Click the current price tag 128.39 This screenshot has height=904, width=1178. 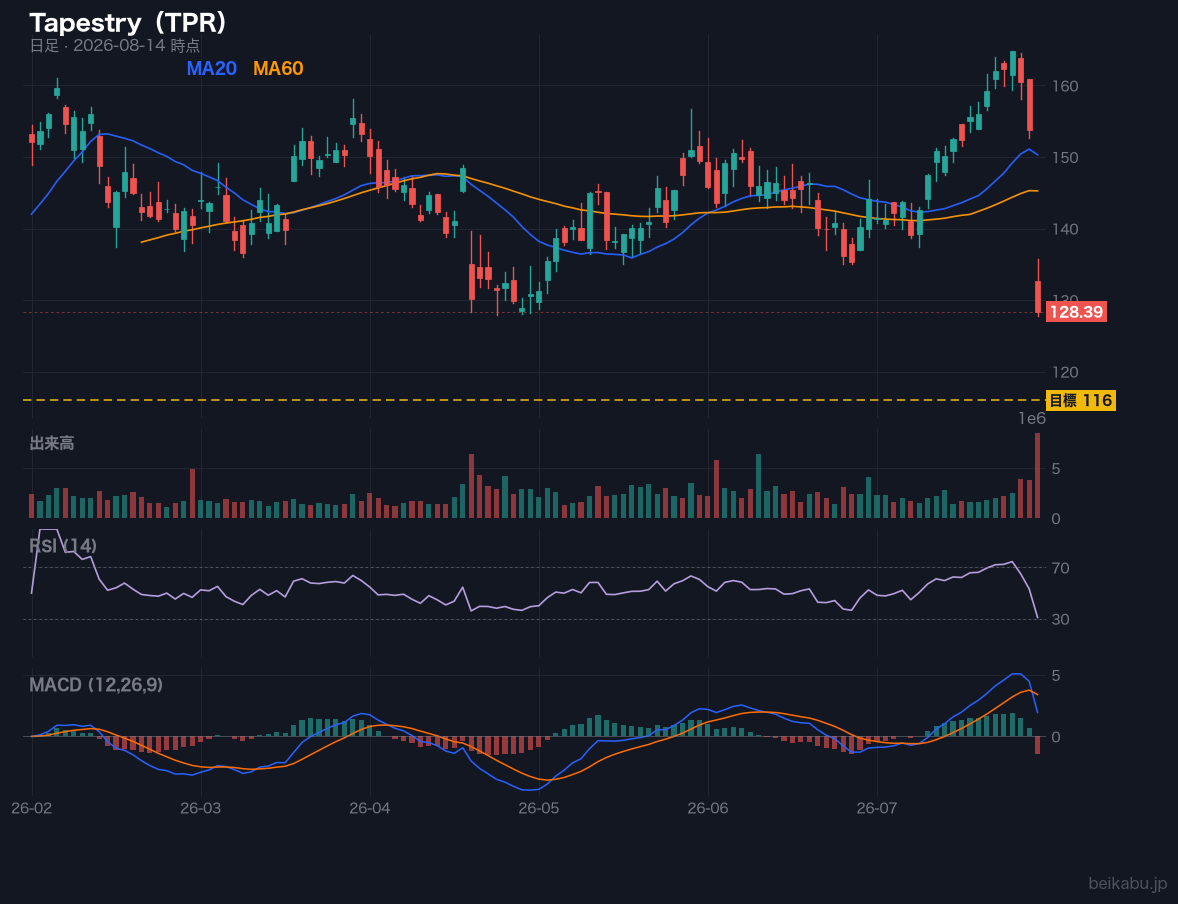(x=1076, y=312)
